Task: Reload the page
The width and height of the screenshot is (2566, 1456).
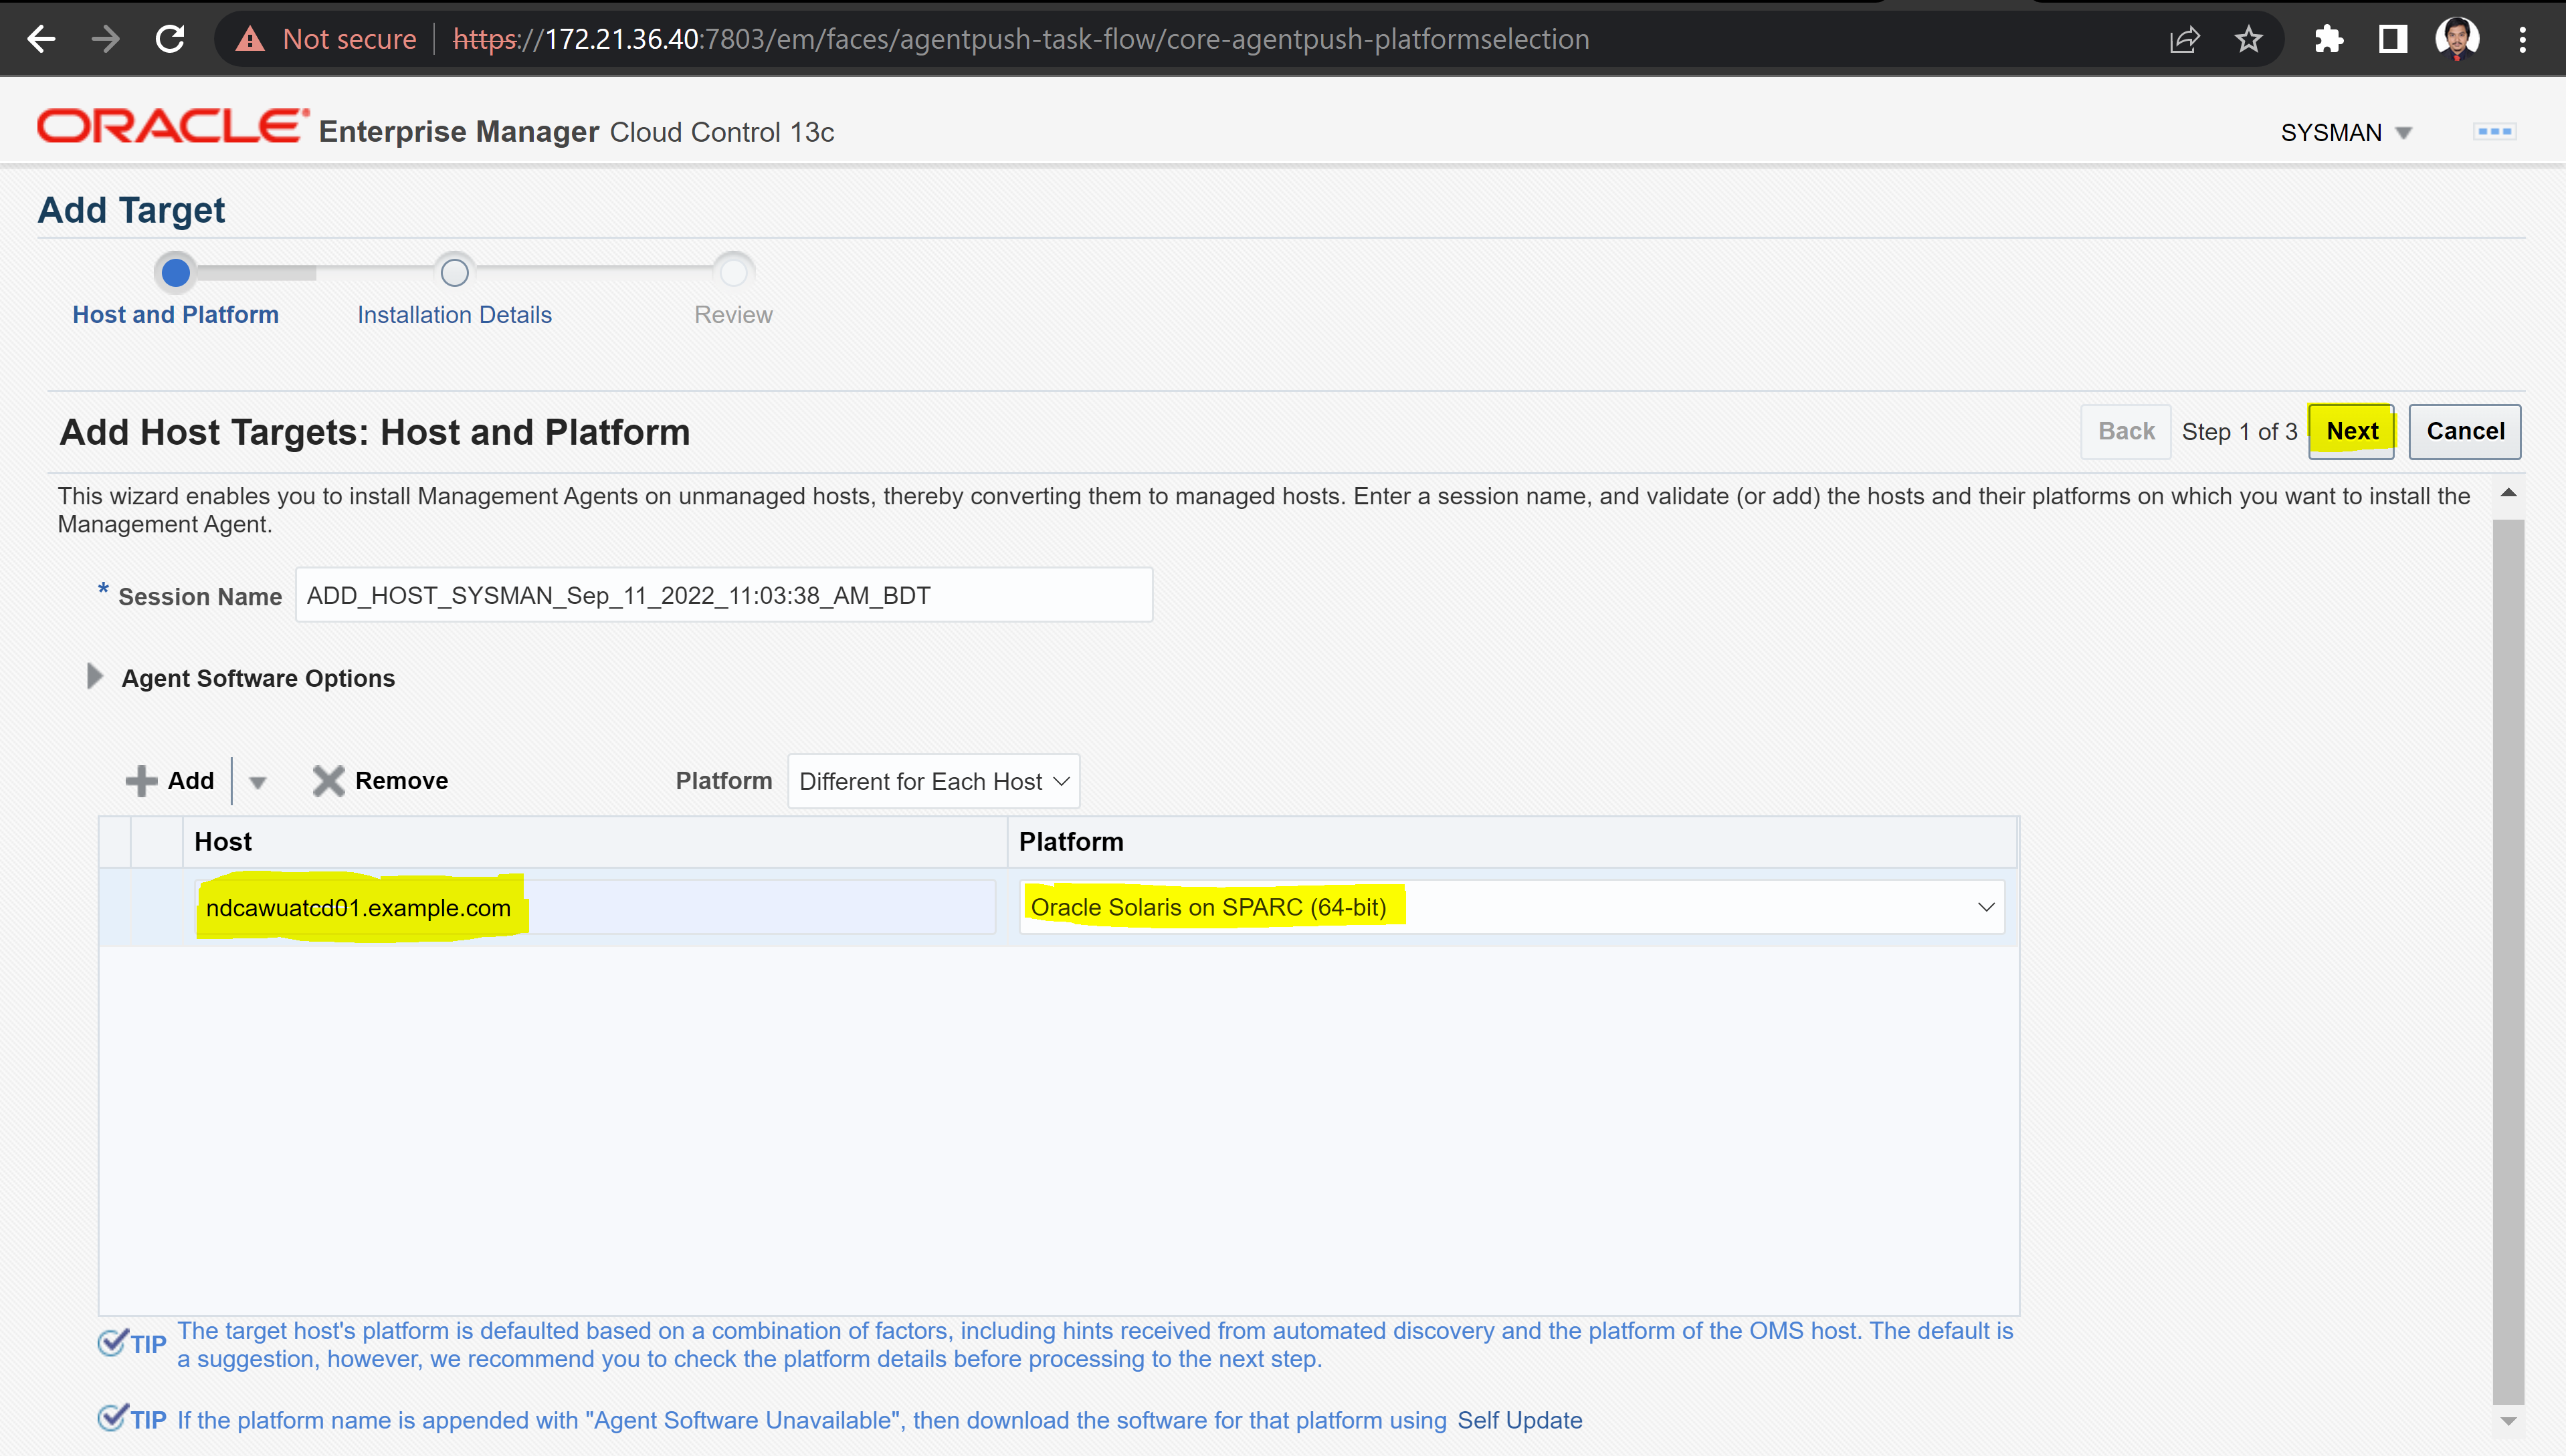Action: [x=171, y=39]
